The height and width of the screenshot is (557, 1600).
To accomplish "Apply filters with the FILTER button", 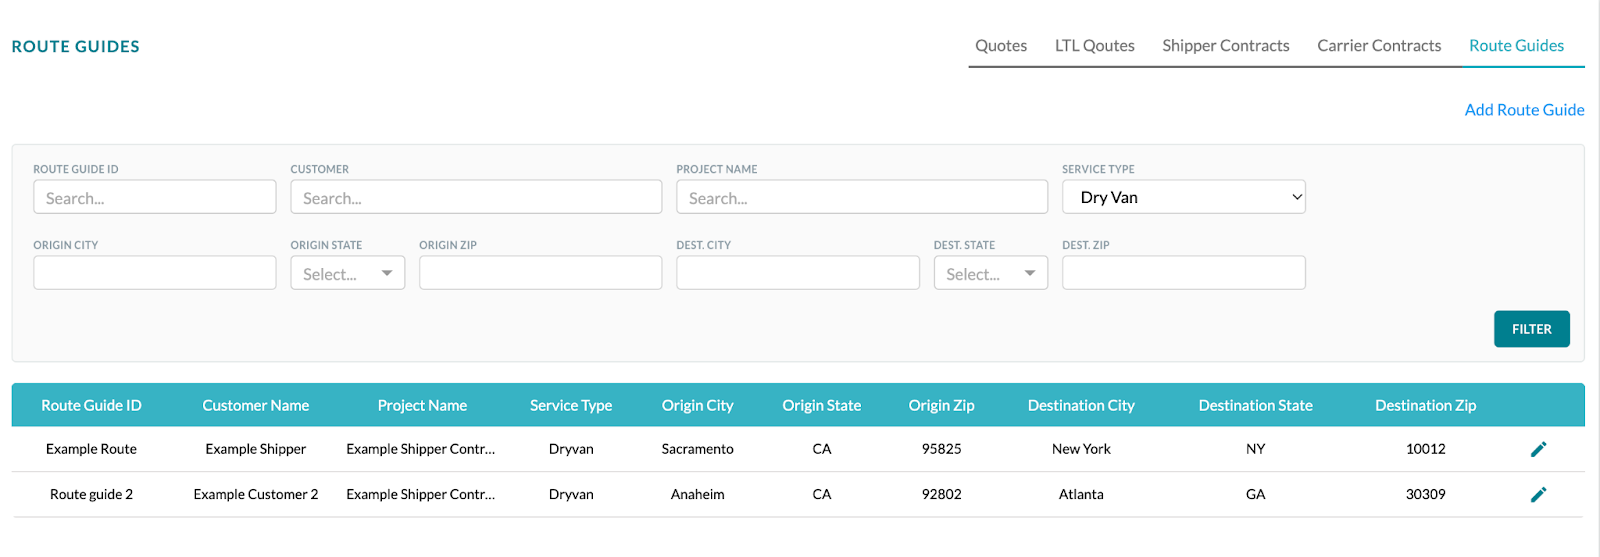I will pos(1532,329).
